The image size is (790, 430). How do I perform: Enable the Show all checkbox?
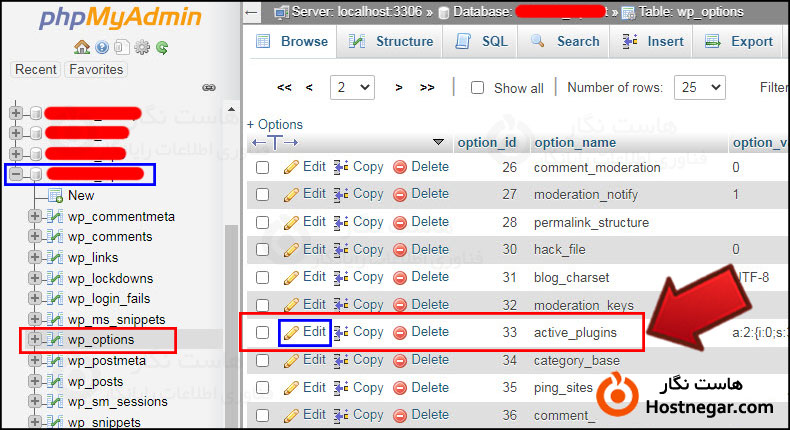[x=477, y=88]
